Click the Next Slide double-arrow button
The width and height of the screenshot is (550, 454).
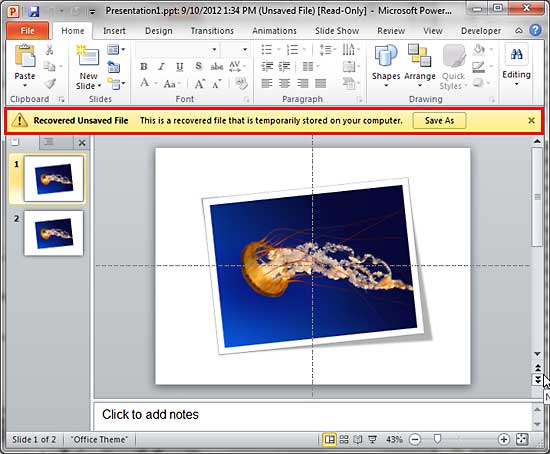(x=538, y=380)
